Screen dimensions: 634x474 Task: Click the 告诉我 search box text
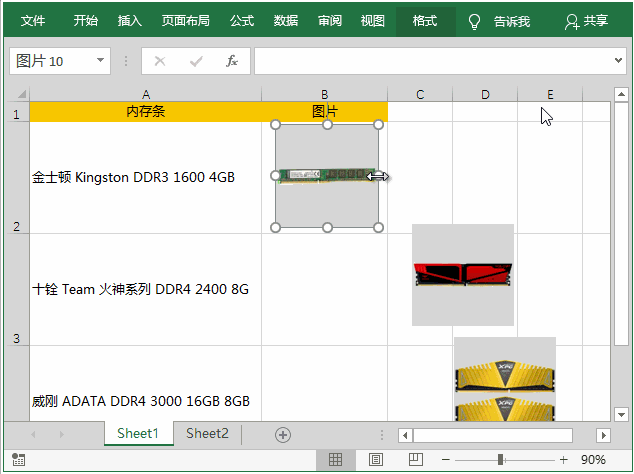pyautogui.click(x=511, y=21)
